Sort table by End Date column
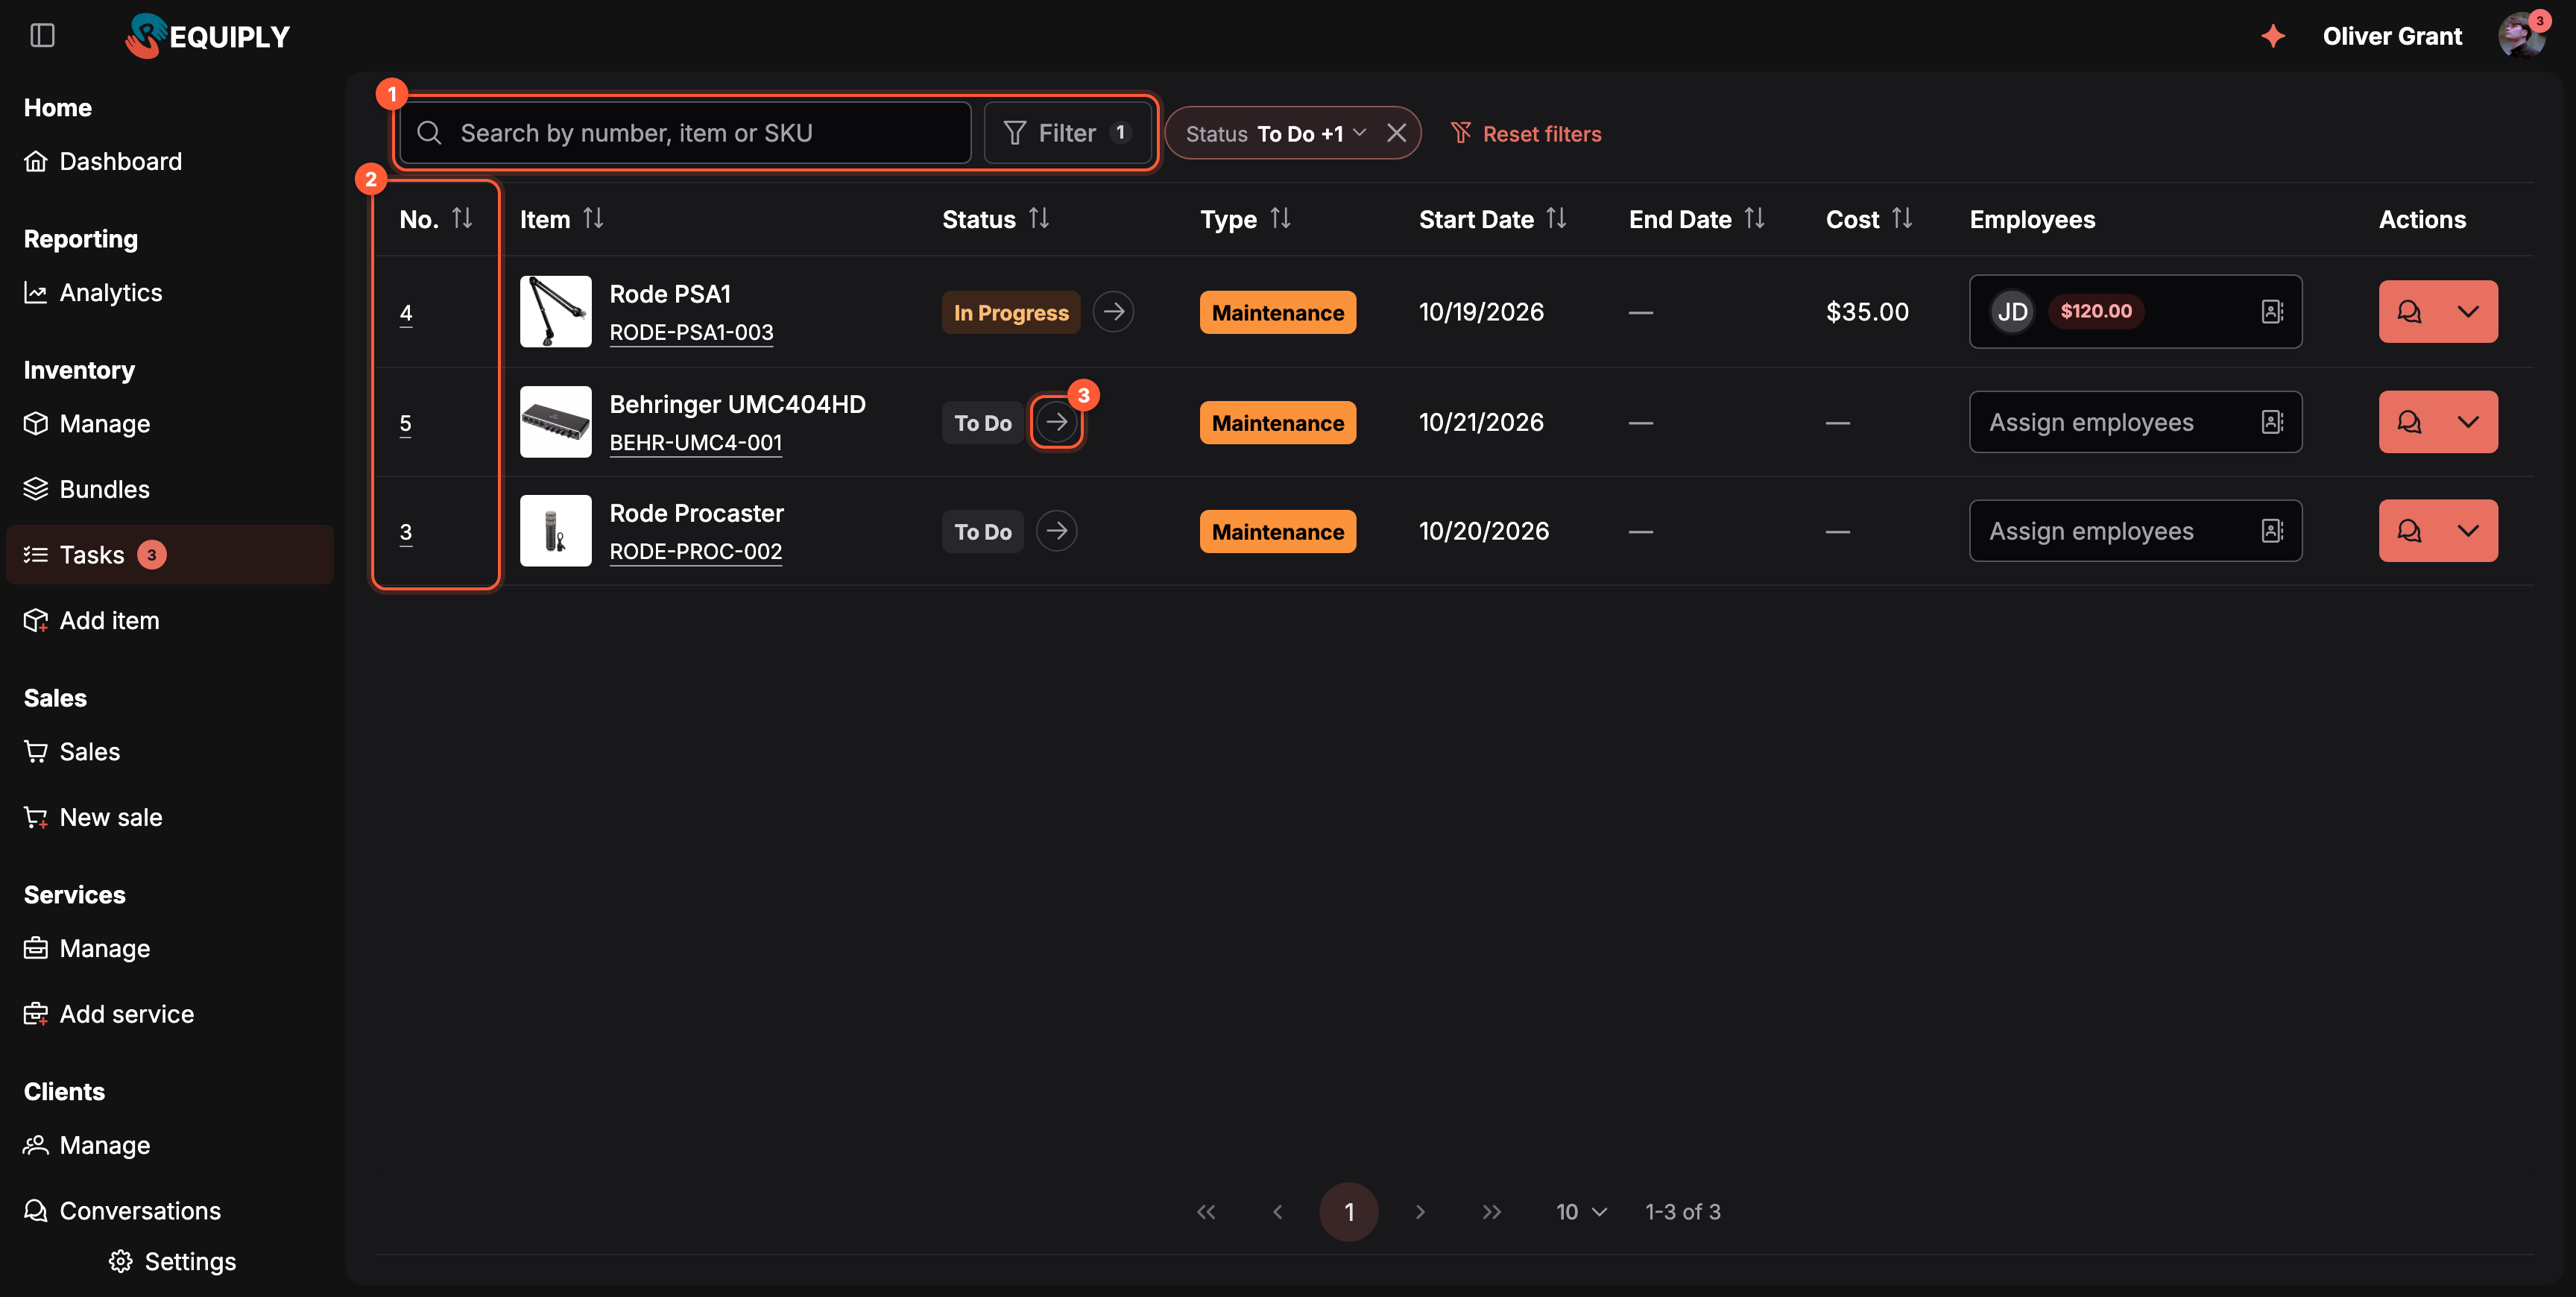 pos(1754,218)
